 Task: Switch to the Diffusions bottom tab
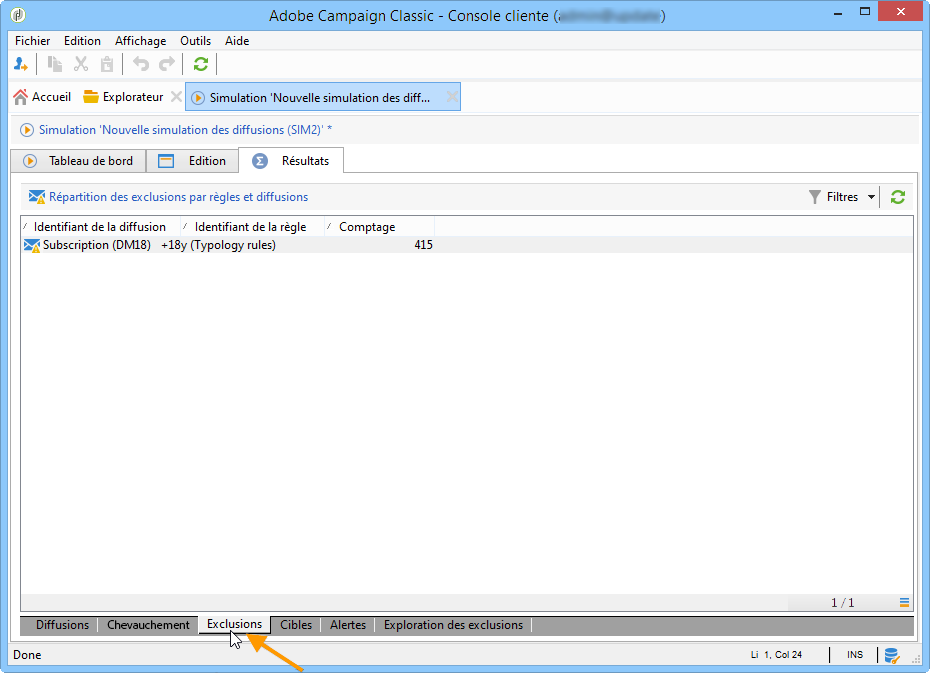[62, 625]
